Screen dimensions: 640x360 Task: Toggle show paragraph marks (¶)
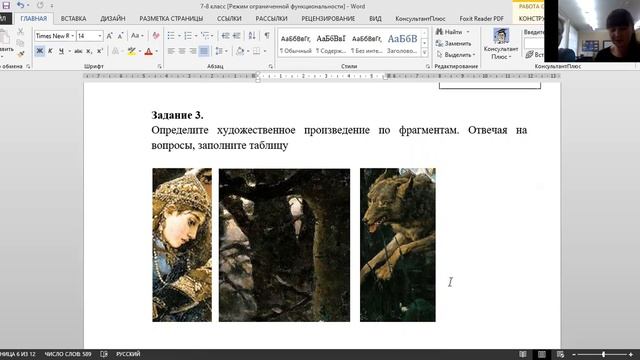point(267,36)
